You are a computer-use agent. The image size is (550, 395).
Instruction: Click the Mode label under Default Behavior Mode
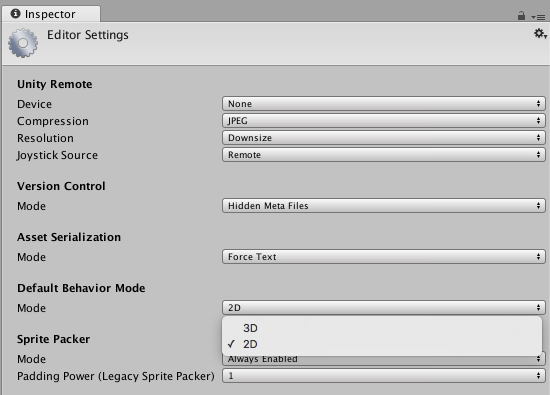point(31,308)
